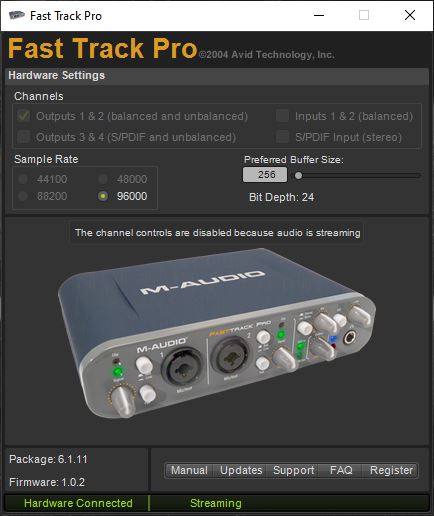Screen dimensions: 434x516
Task: Click the Hardware Connected status indicator
Action: coord(78,503)
